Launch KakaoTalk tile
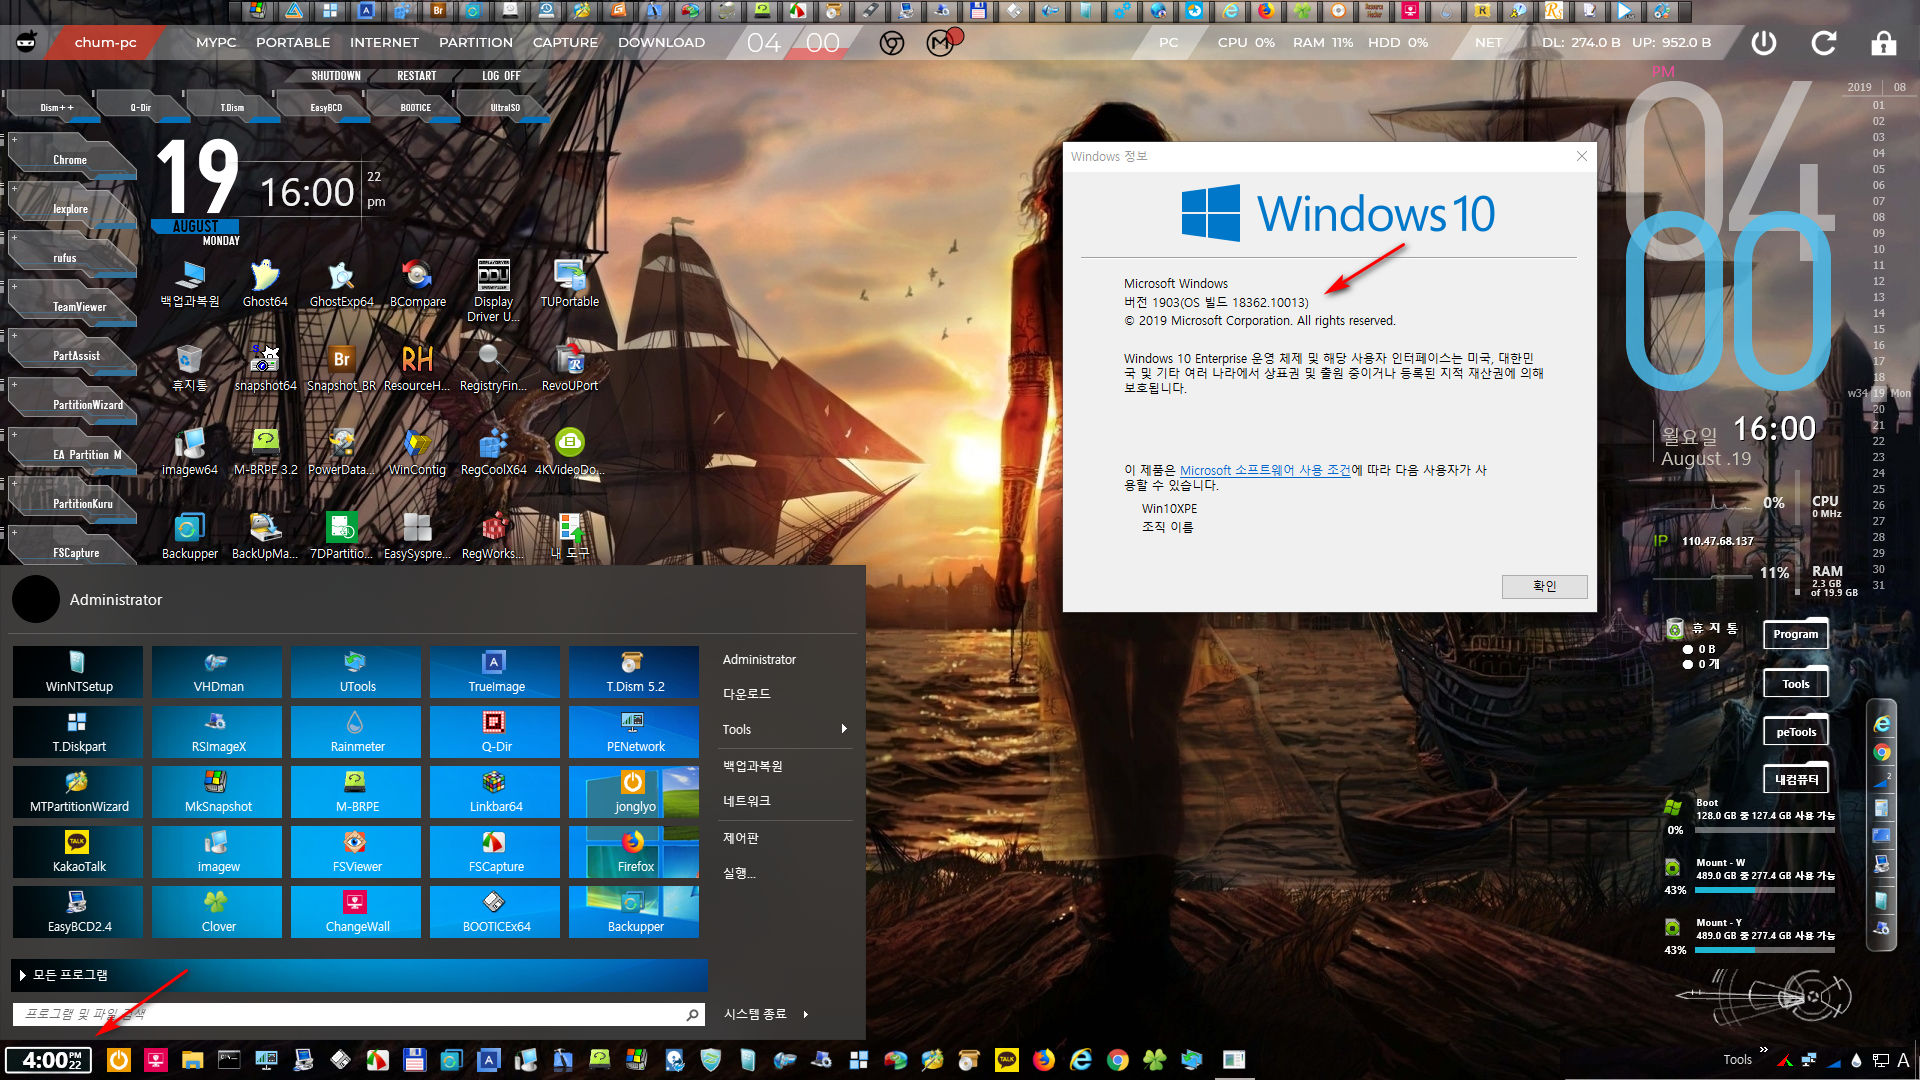1920x1080 pixels. point(78,852)
